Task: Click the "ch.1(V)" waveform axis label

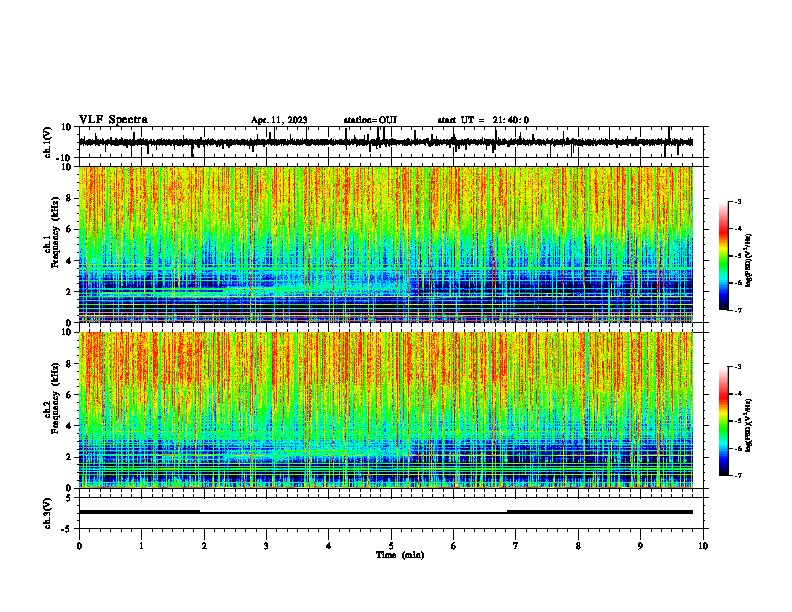Action: tap(48, 142)
